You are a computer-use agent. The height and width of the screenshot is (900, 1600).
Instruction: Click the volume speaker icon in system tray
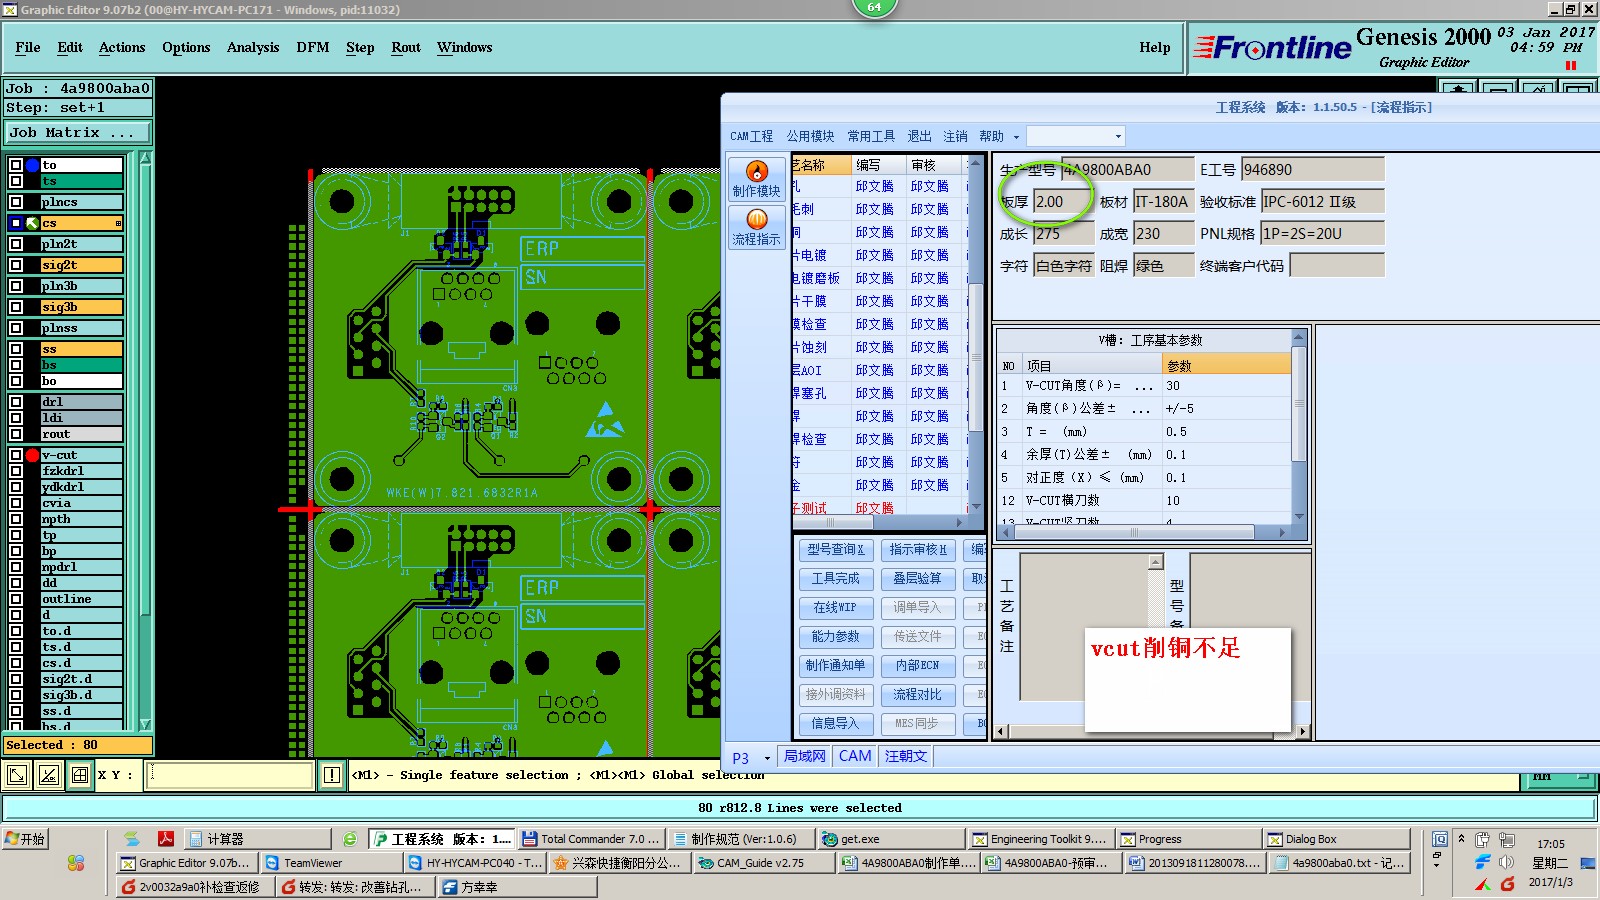(x=1507, y=862)
